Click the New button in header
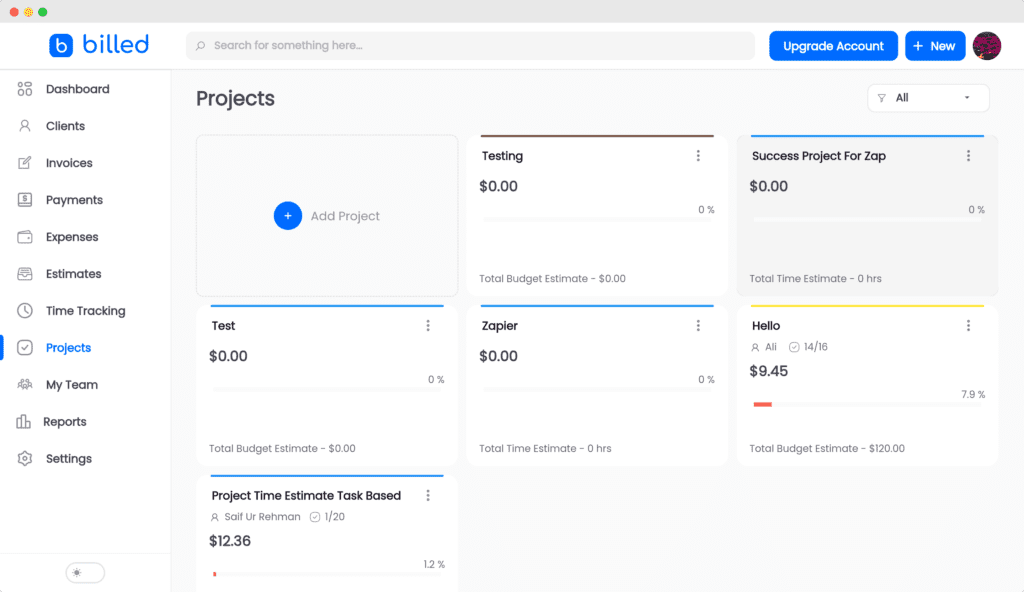 click(x=934, y=46)
